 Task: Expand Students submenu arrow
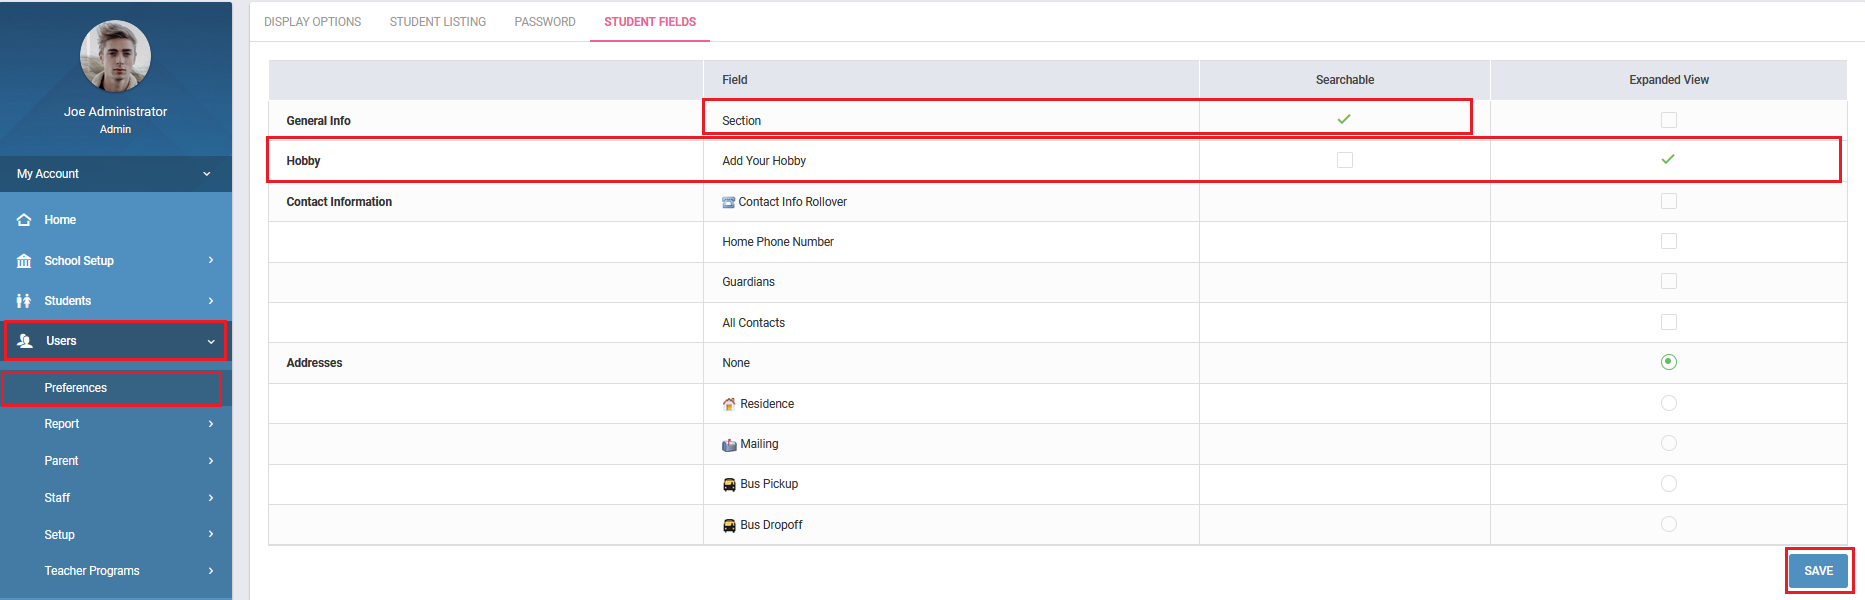click(x=211, y=301)
